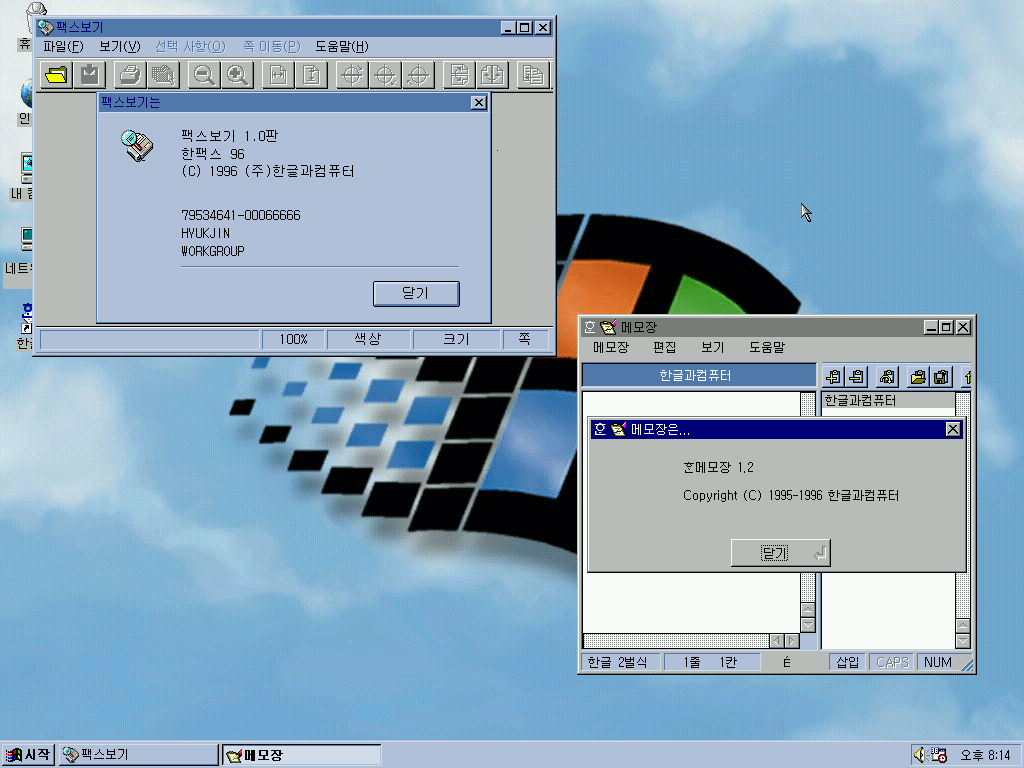Click the 크기 status bar cell

[x=456, y=340]
